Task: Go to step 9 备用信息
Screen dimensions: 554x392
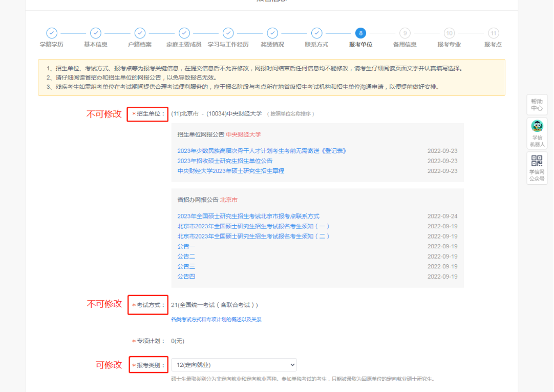Action: point(405,33)
